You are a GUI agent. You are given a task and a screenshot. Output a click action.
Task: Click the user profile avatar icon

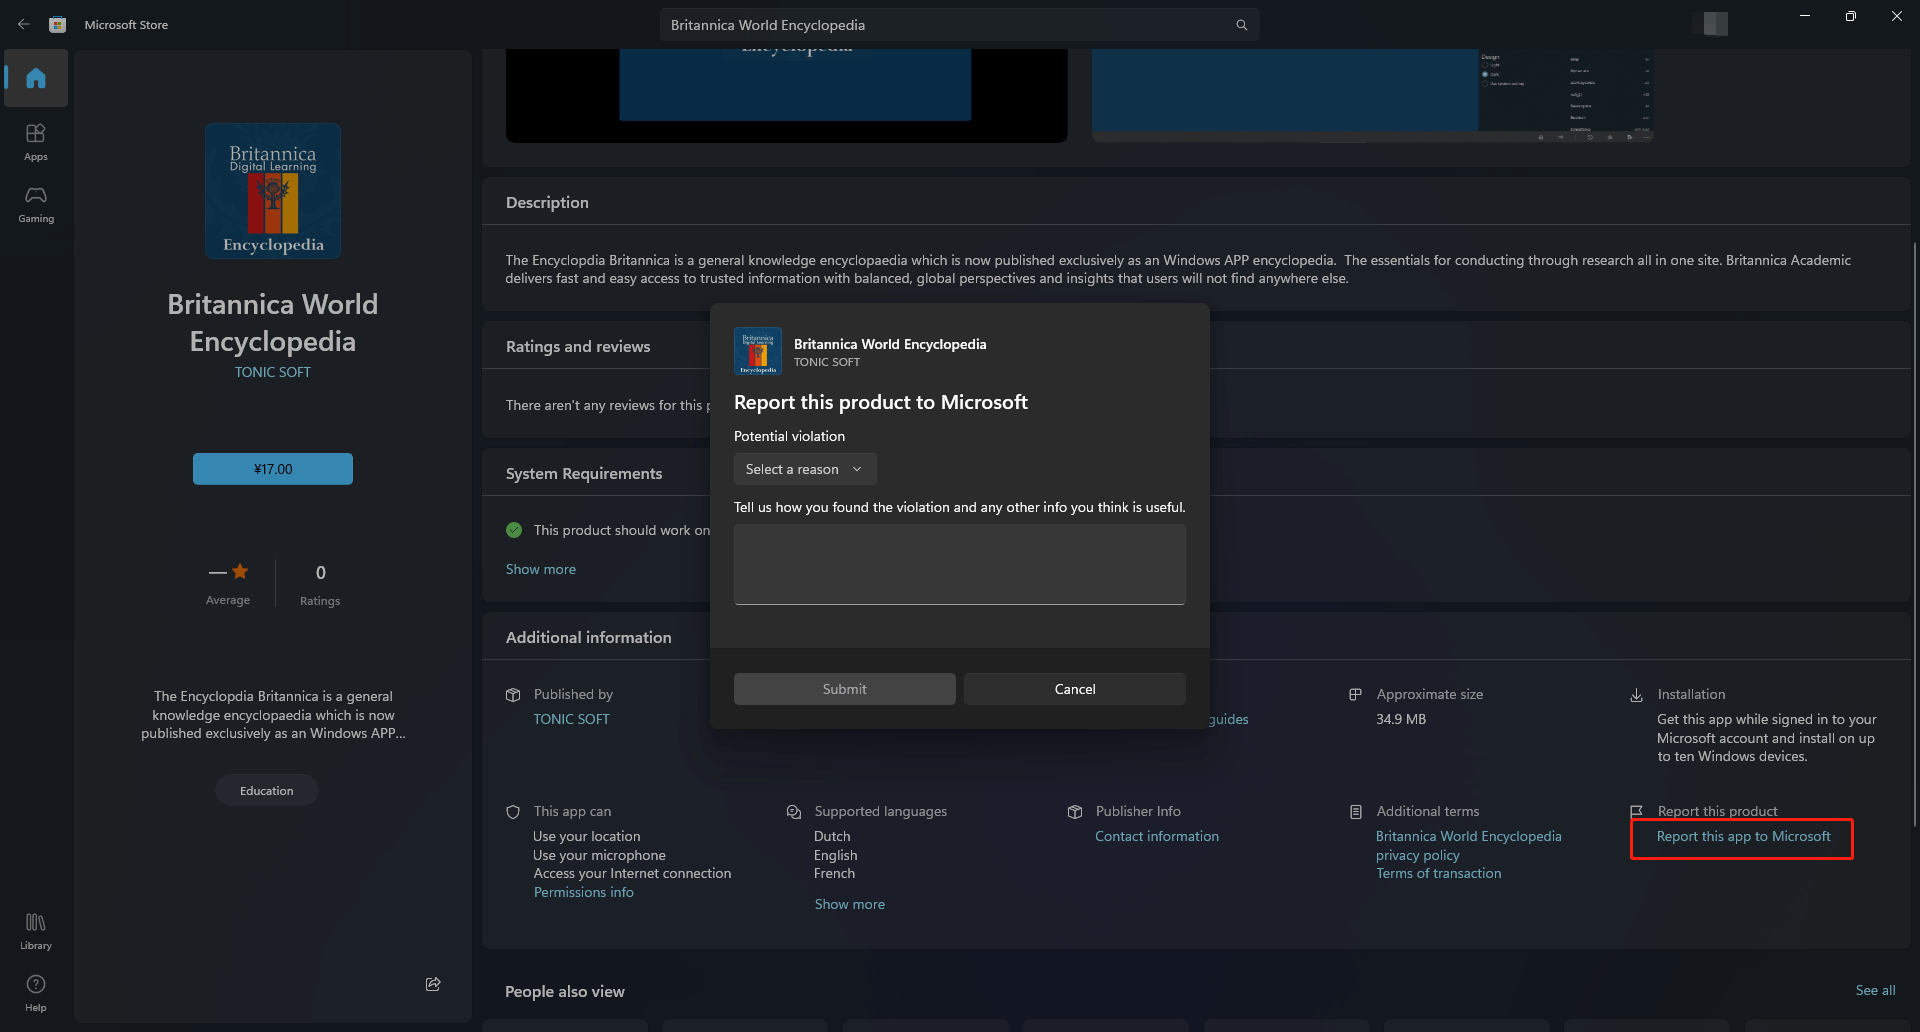coord(1716,24)
